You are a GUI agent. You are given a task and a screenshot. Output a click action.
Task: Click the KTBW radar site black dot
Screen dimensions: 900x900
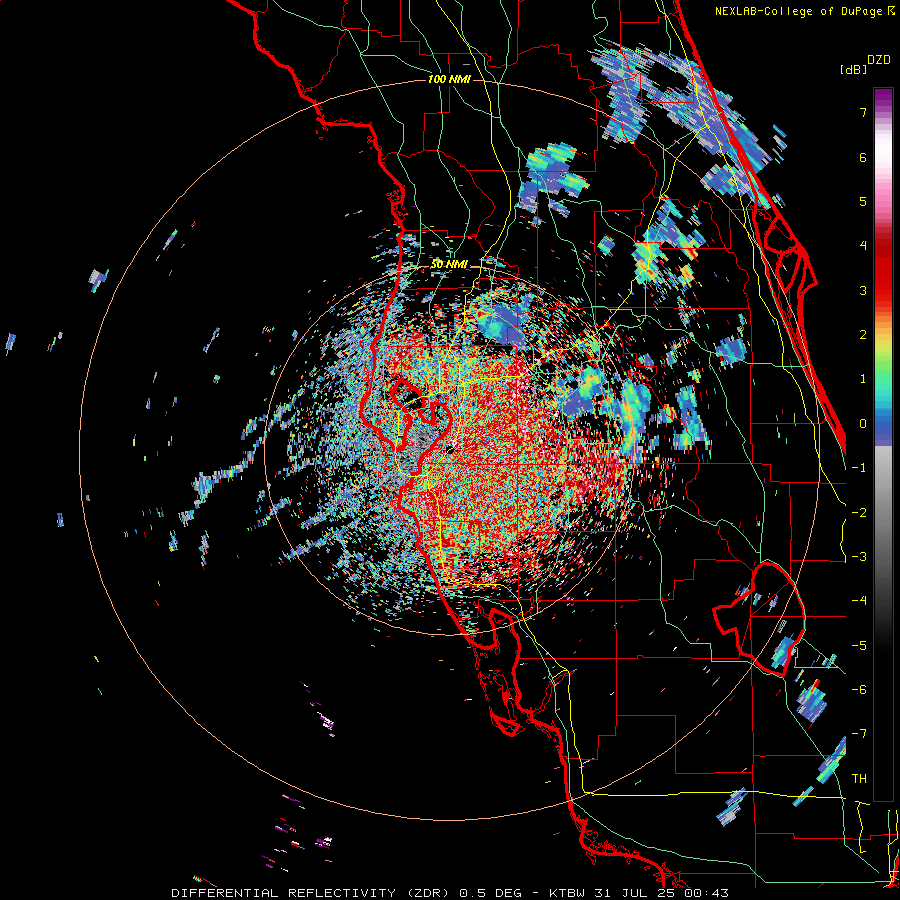(x=450, y=450)
